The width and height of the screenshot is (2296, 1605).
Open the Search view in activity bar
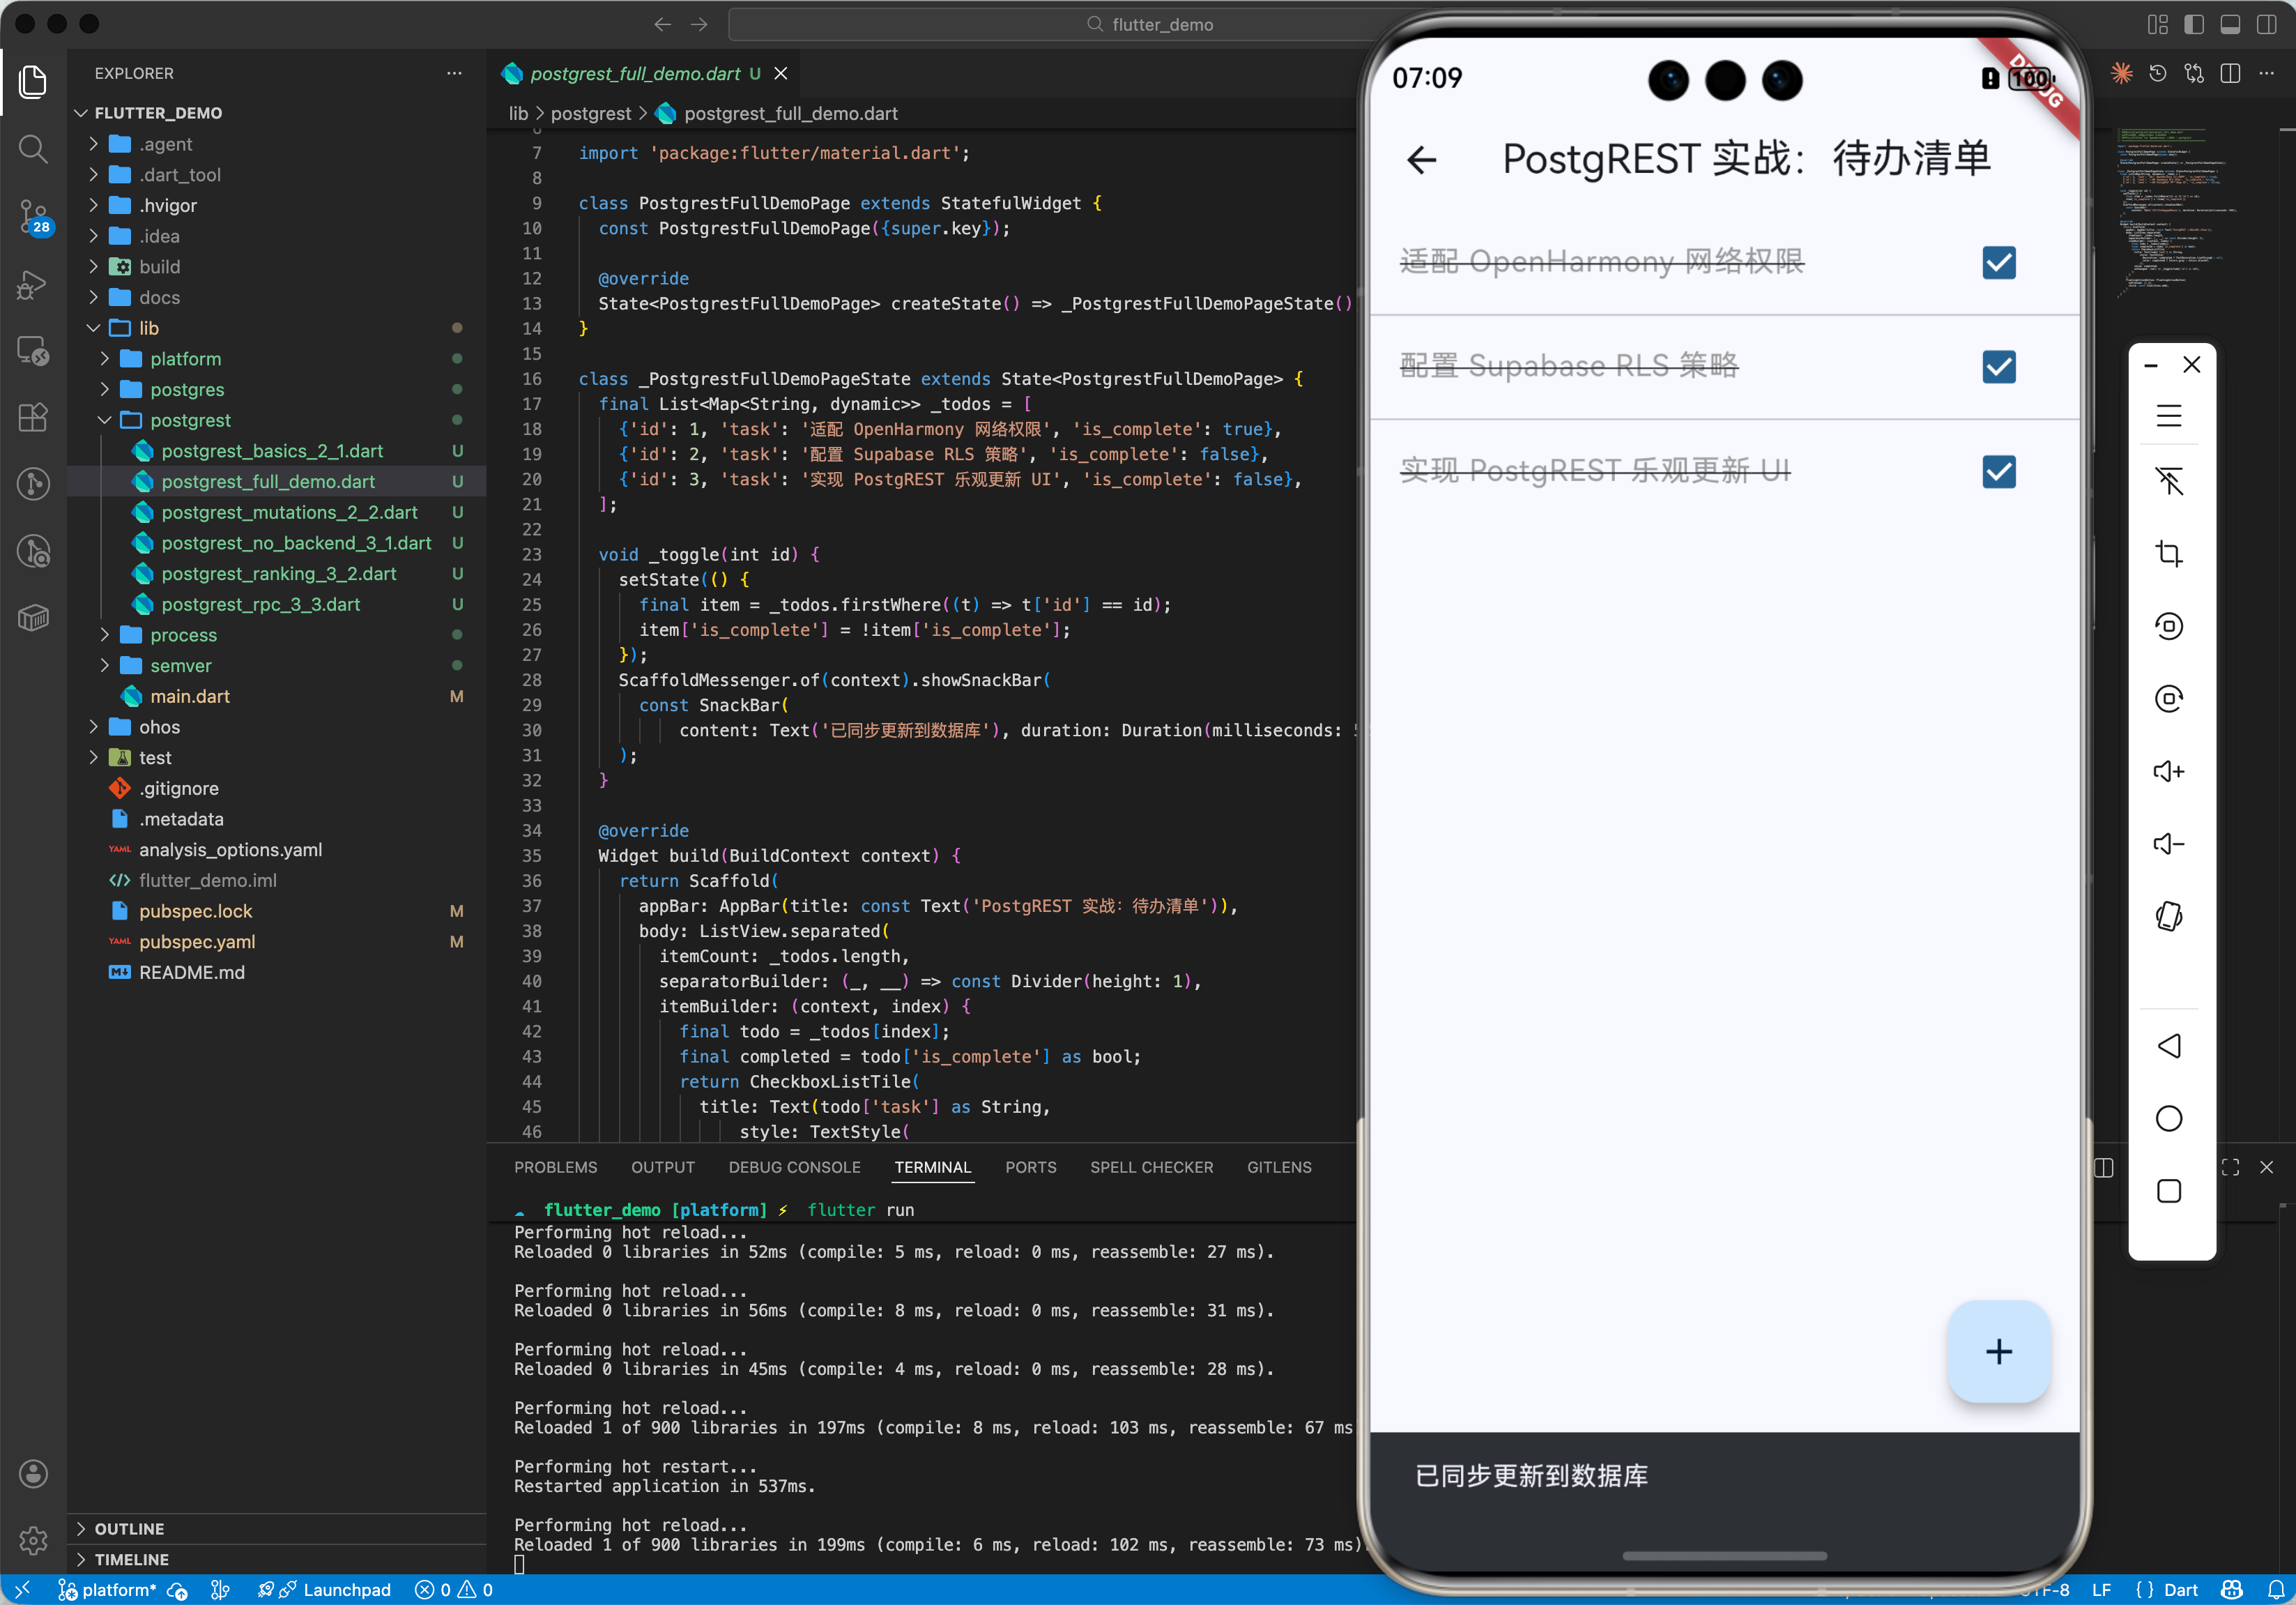[x=33, y=150]
